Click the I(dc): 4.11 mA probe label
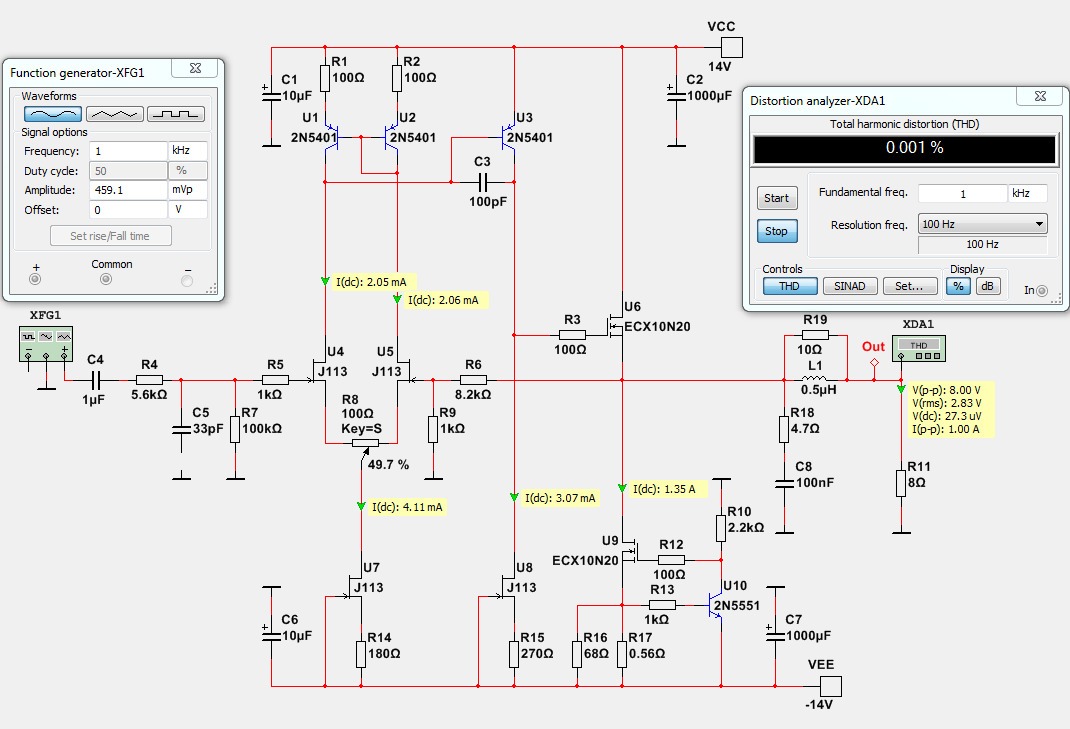Screen dimensions: 1070x729 (407, 507)
